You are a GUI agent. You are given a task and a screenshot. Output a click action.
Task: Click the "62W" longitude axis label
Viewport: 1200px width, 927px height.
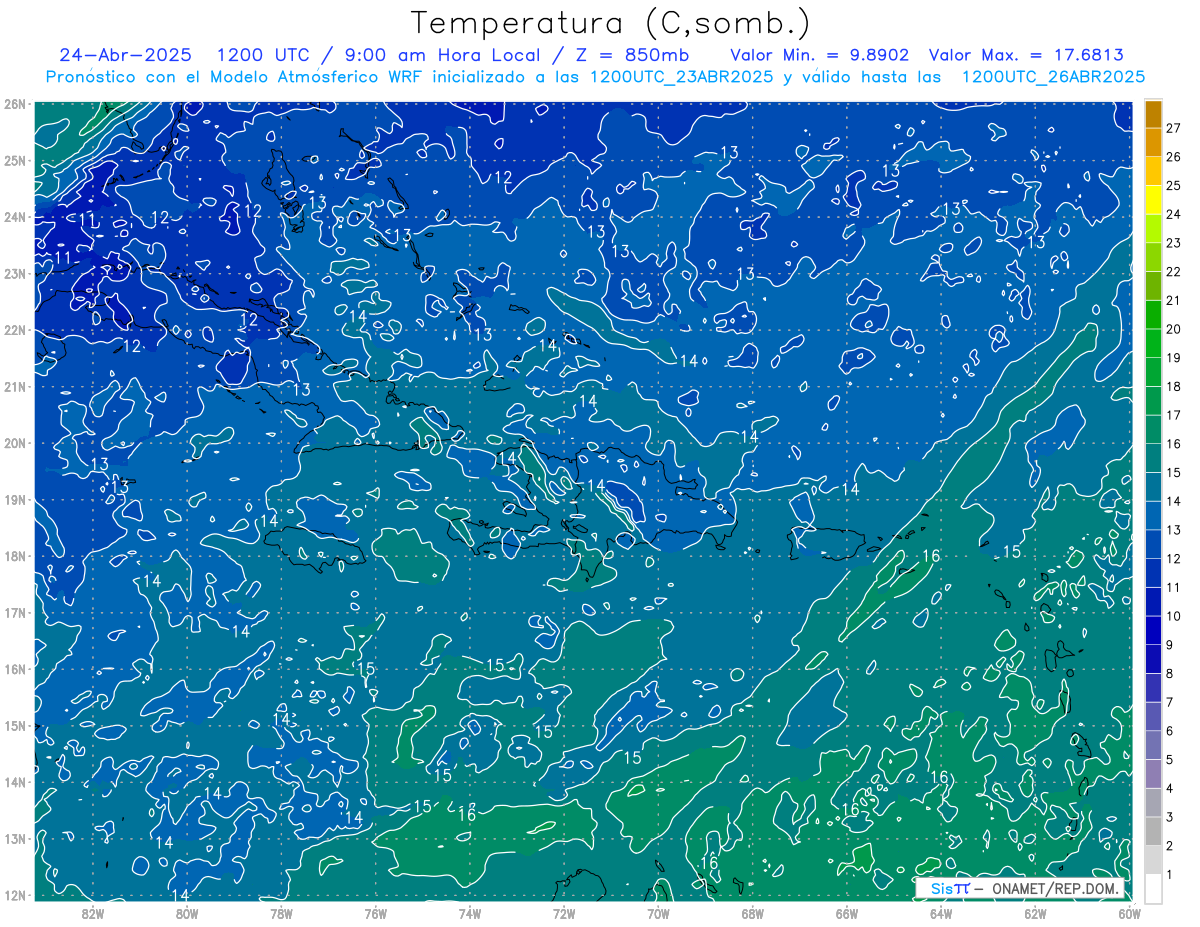1035,913
